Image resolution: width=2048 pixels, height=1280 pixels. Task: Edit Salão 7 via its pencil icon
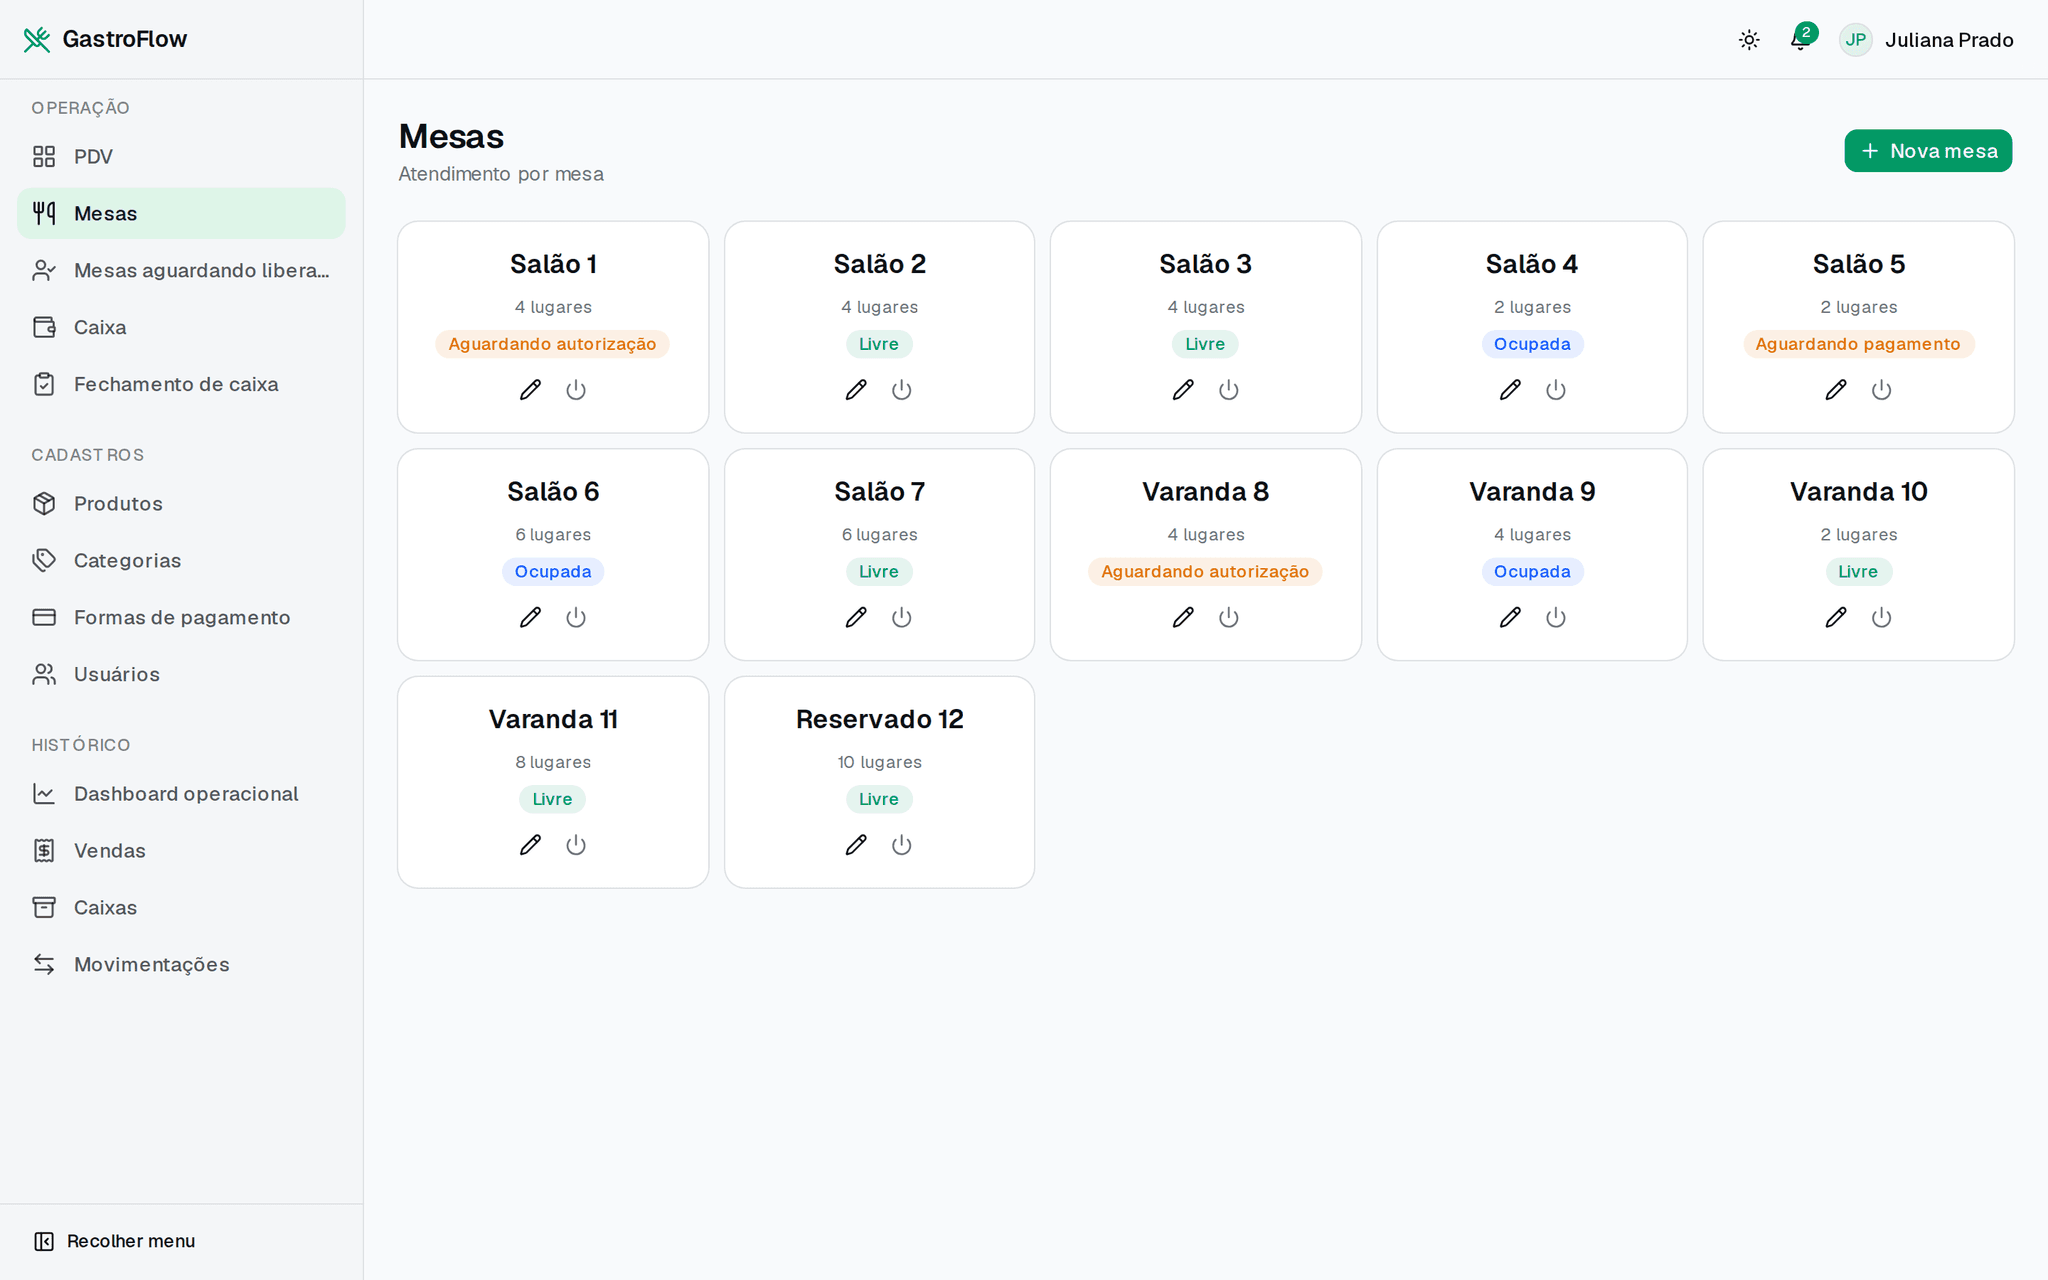tap(856, 617)
